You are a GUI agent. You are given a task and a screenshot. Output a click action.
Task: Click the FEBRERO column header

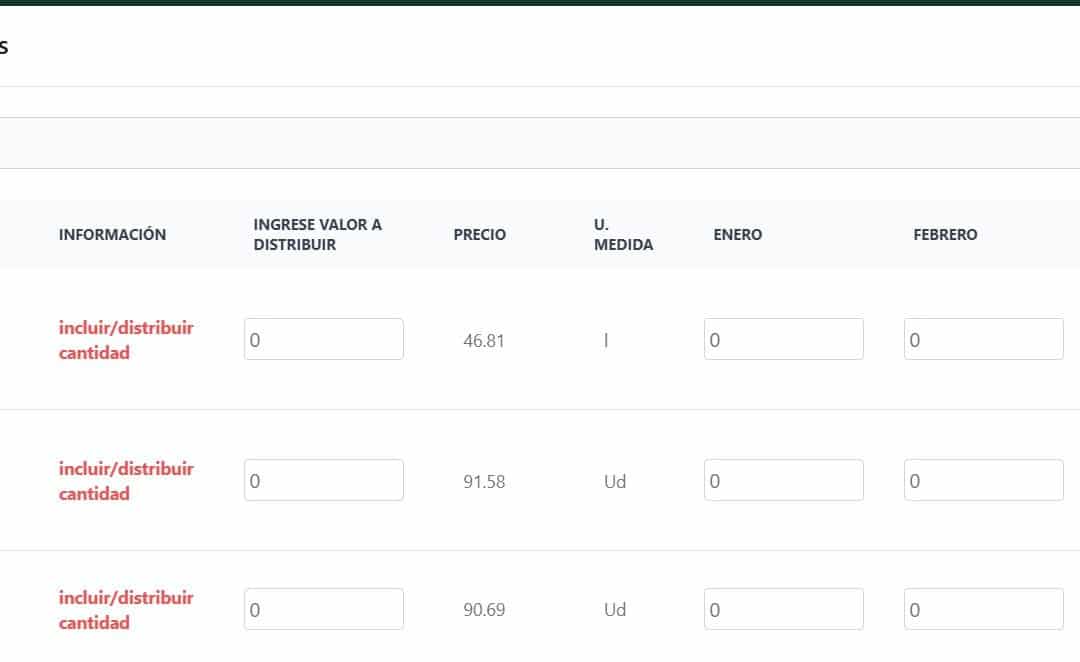point(945,235)
